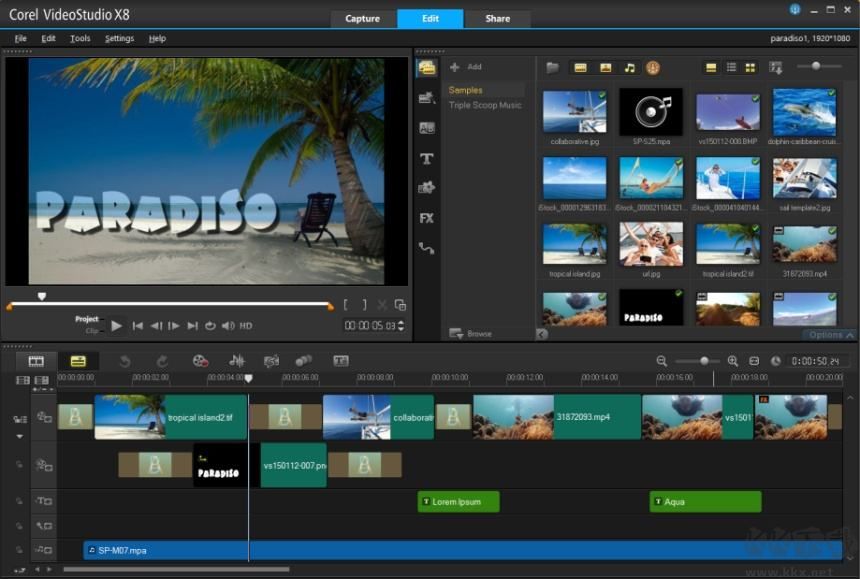Open the Sound Mixer tool

point(237,361)
